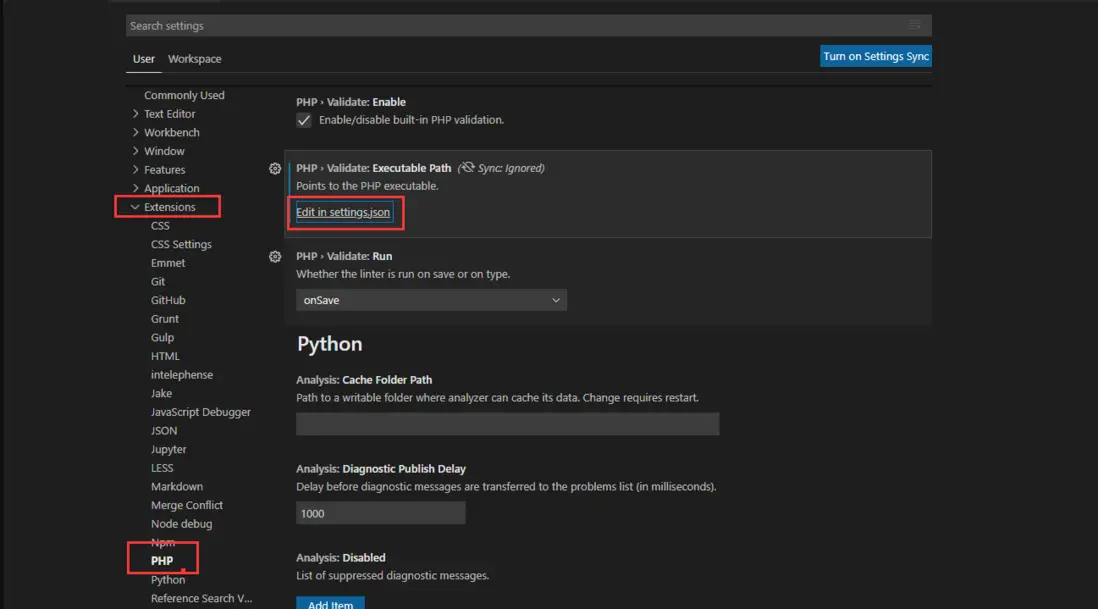1098x609 pixels.
Task: Select intelephense extension settings
Action: [182, 375]
